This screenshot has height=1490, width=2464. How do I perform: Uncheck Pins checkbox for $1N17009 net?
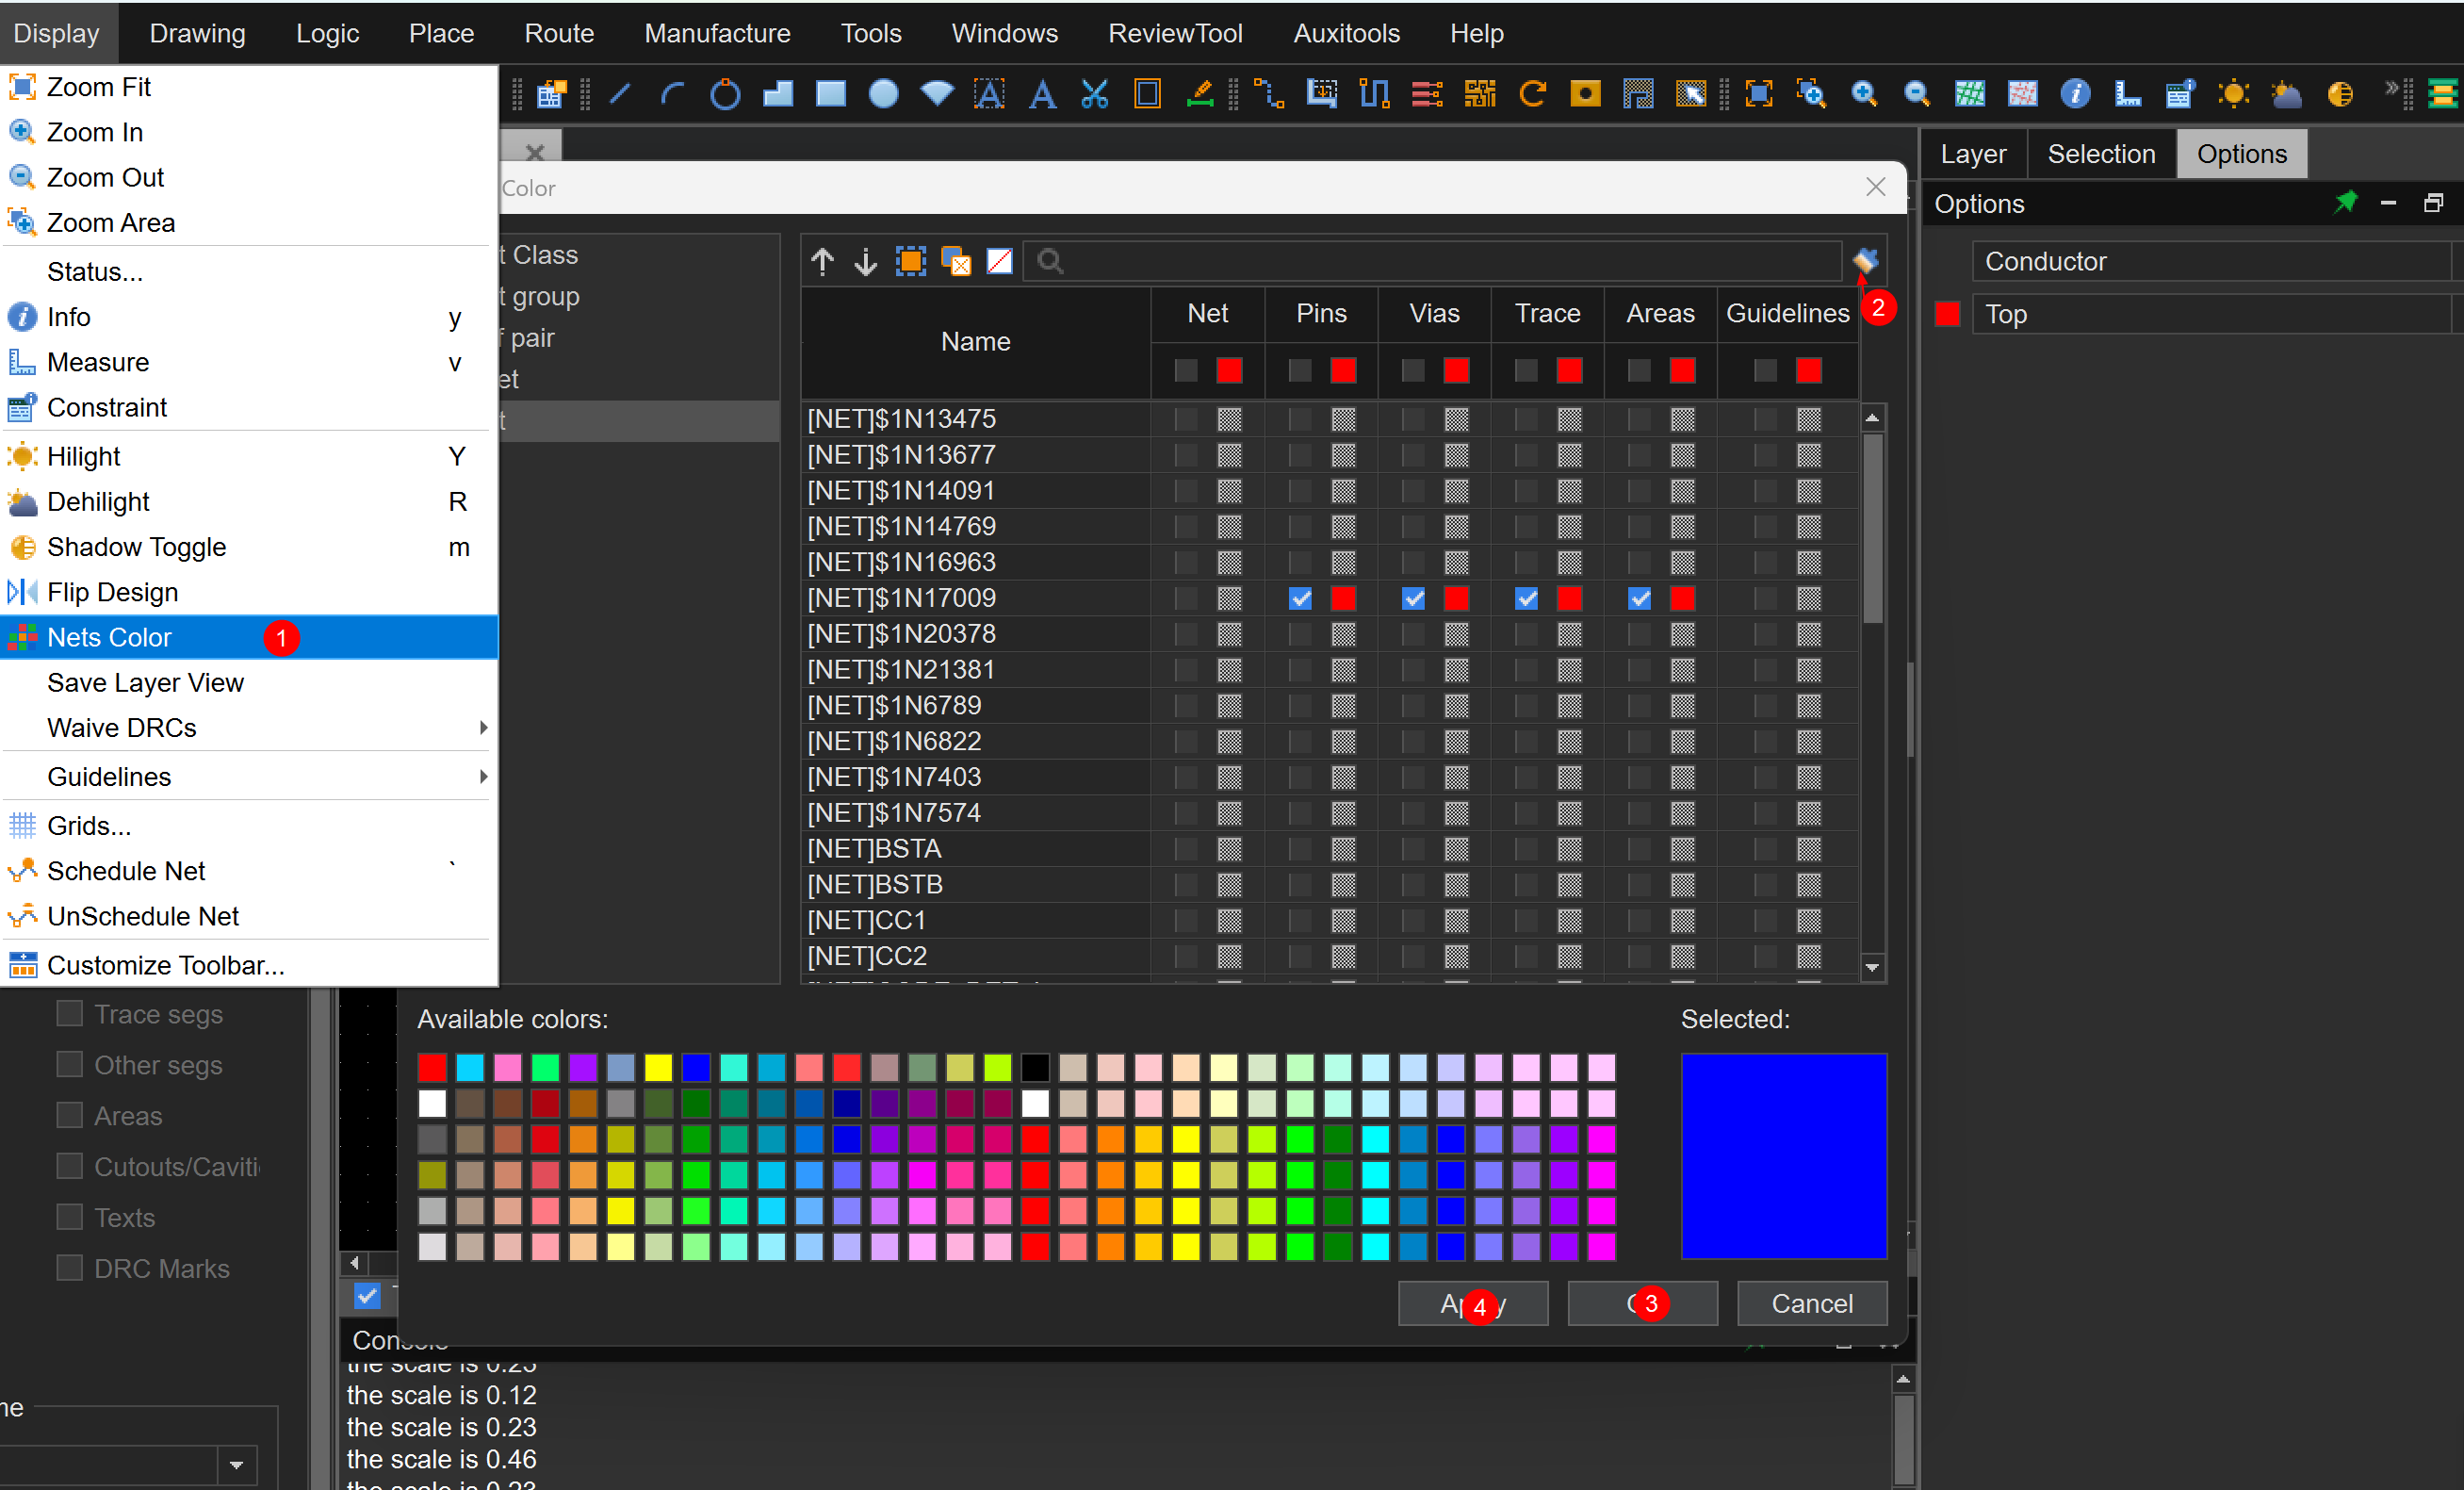point(1300,599)
